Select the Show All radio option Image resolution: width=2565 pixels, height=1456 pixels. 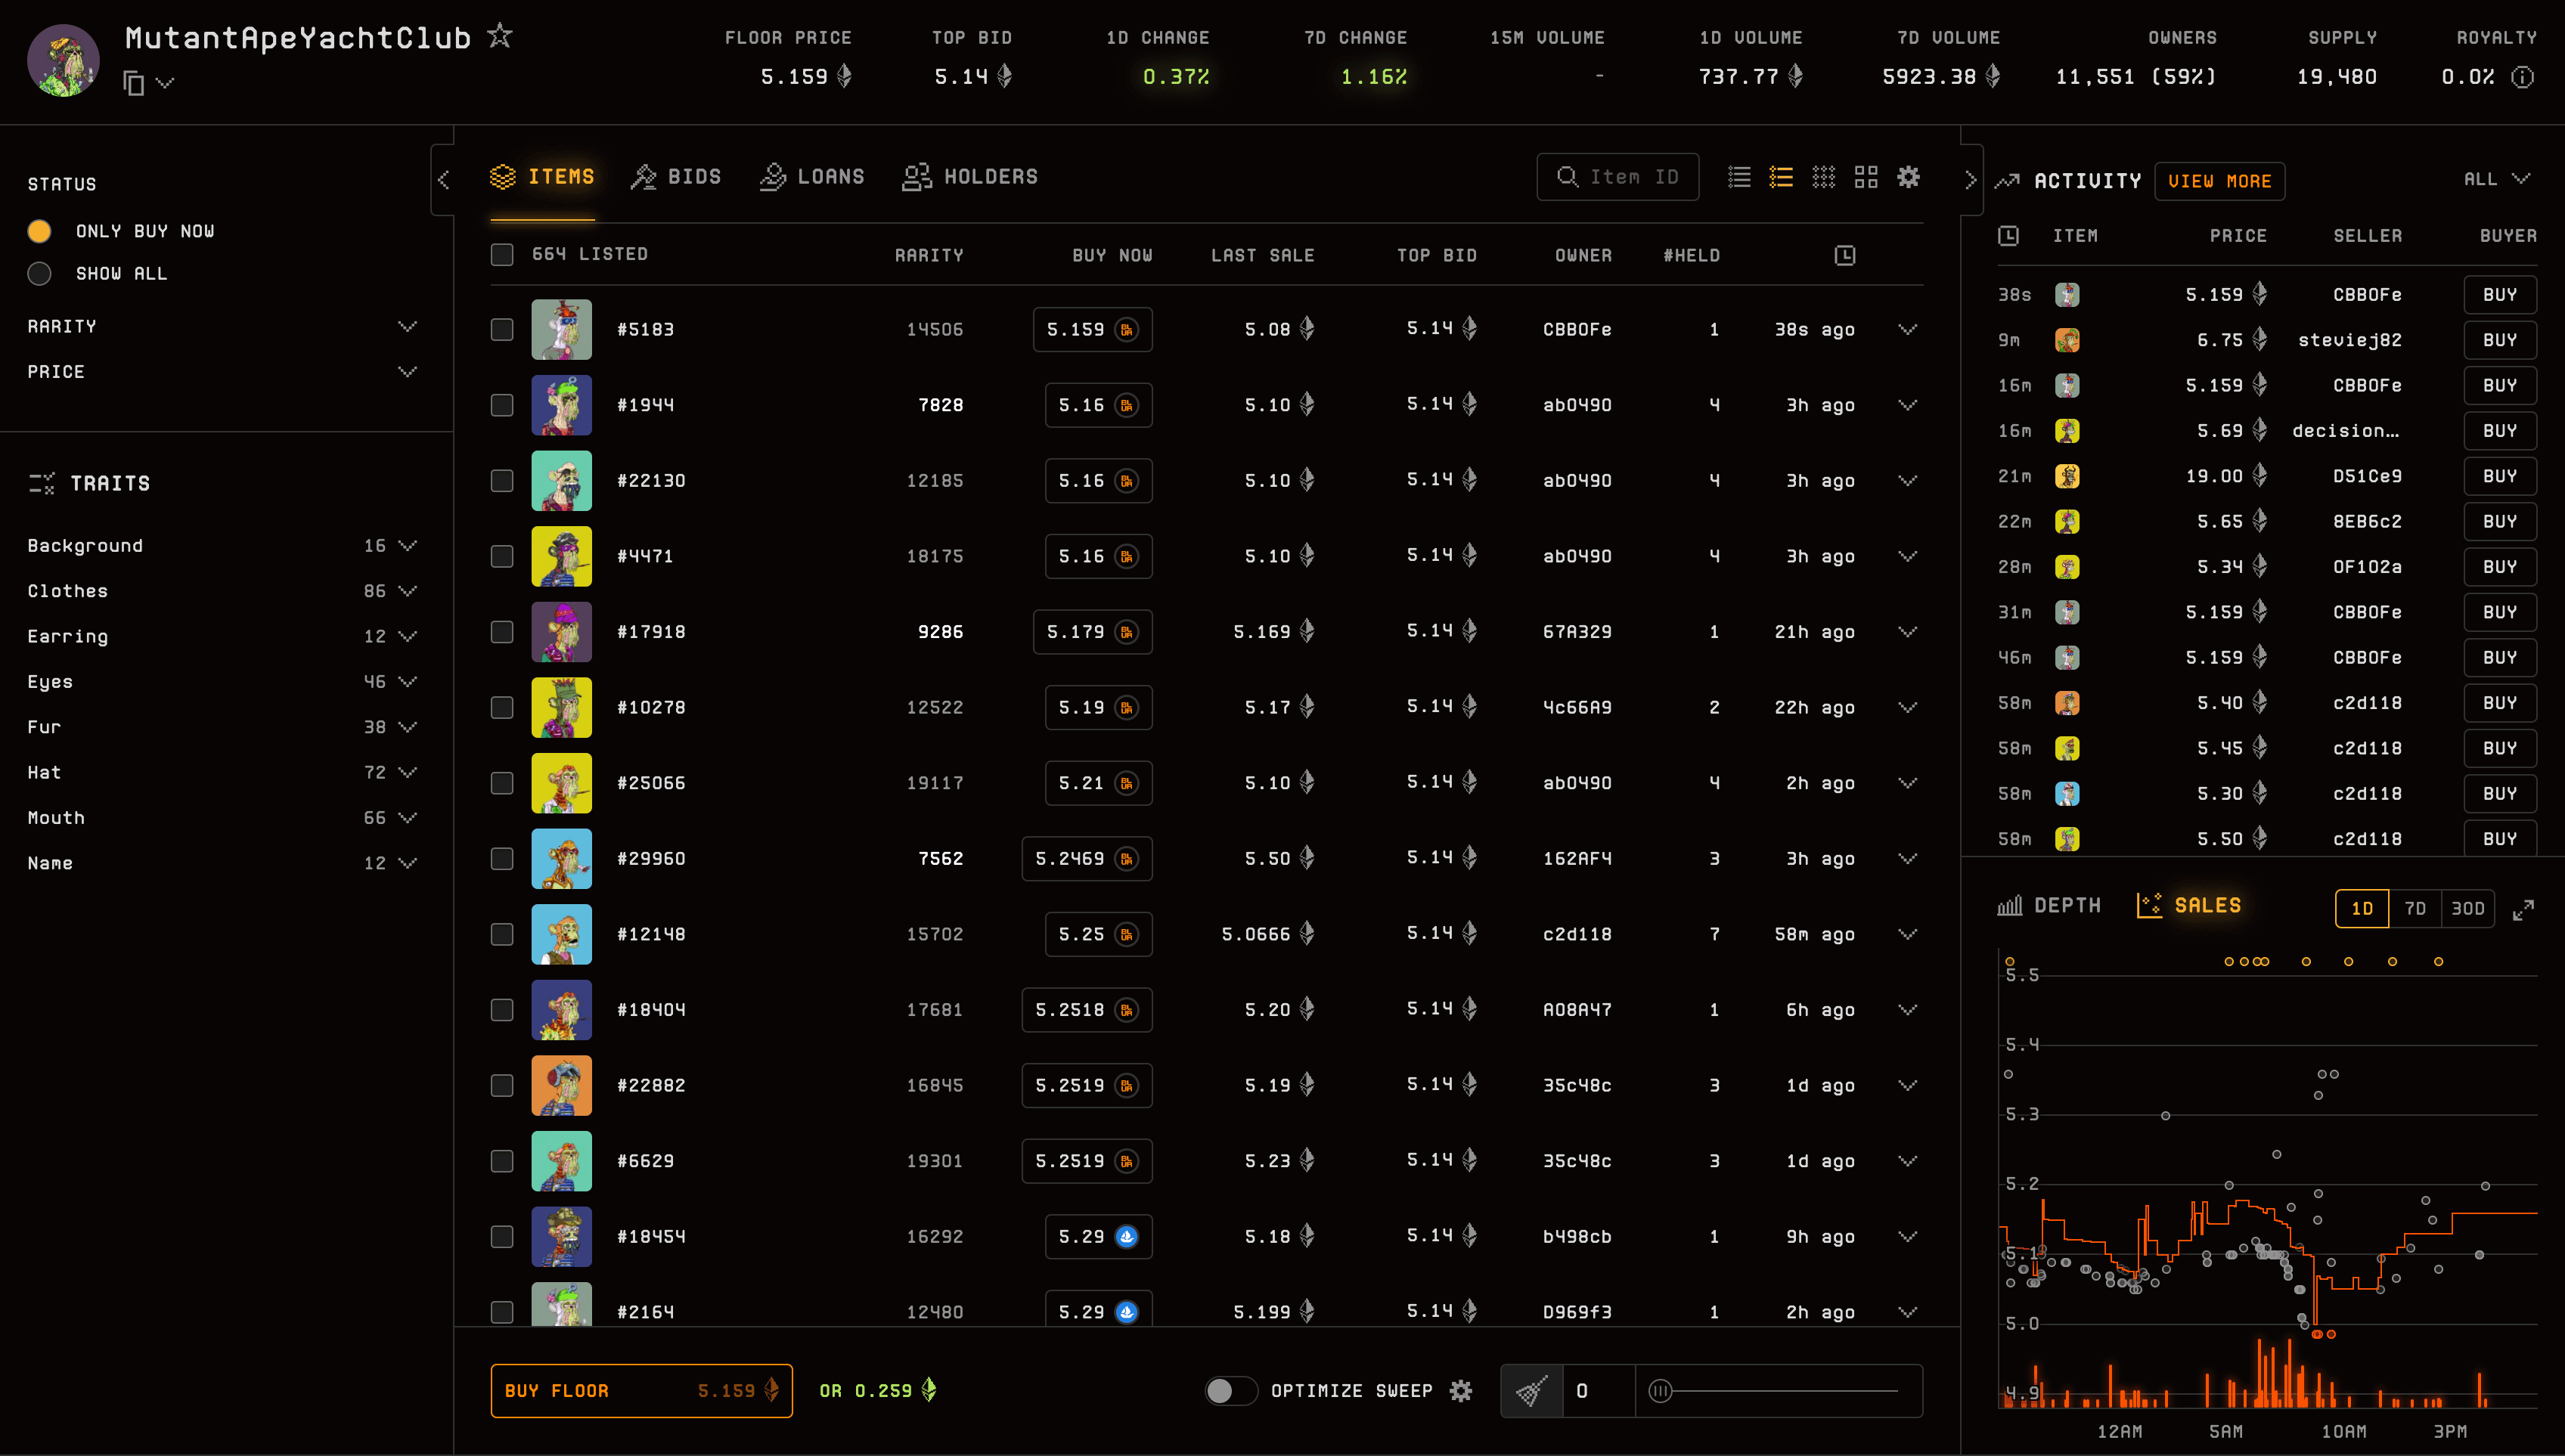coord(39,274)
